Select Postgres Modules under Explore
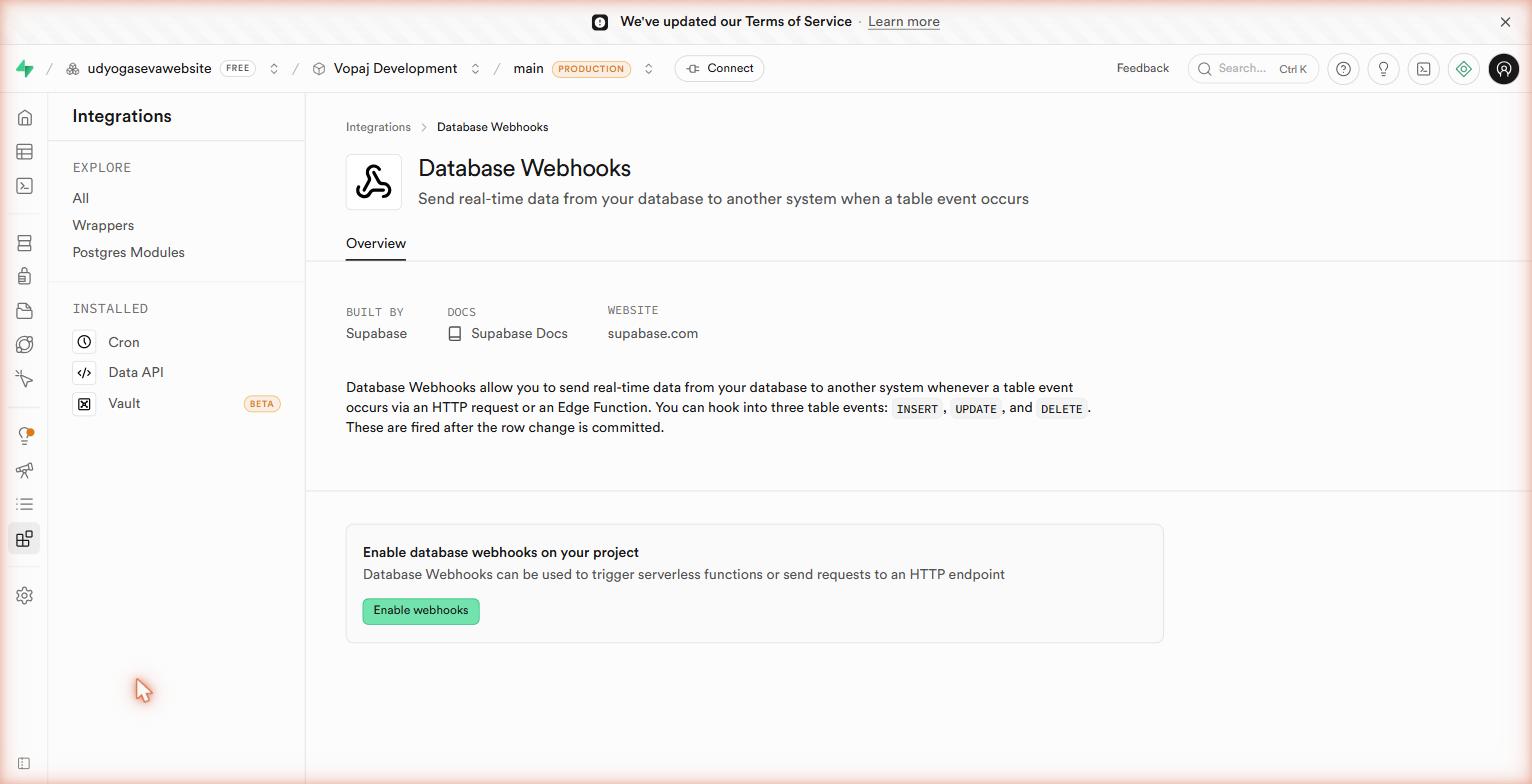The height and width of the screenshot is (784, 1532). tap(128, 252)
